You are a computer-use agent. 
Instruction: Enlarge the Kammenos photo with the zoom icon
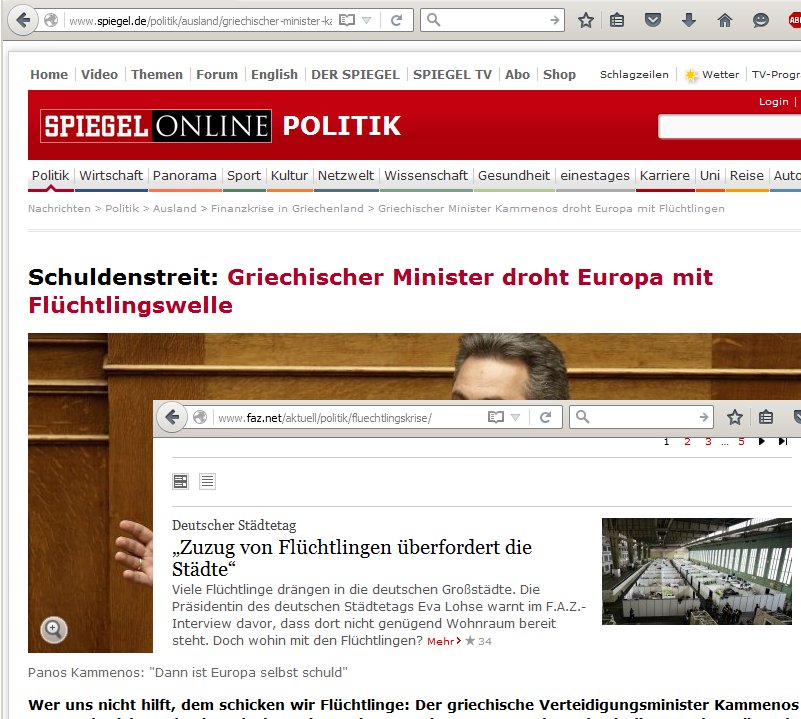click(54, 629)
